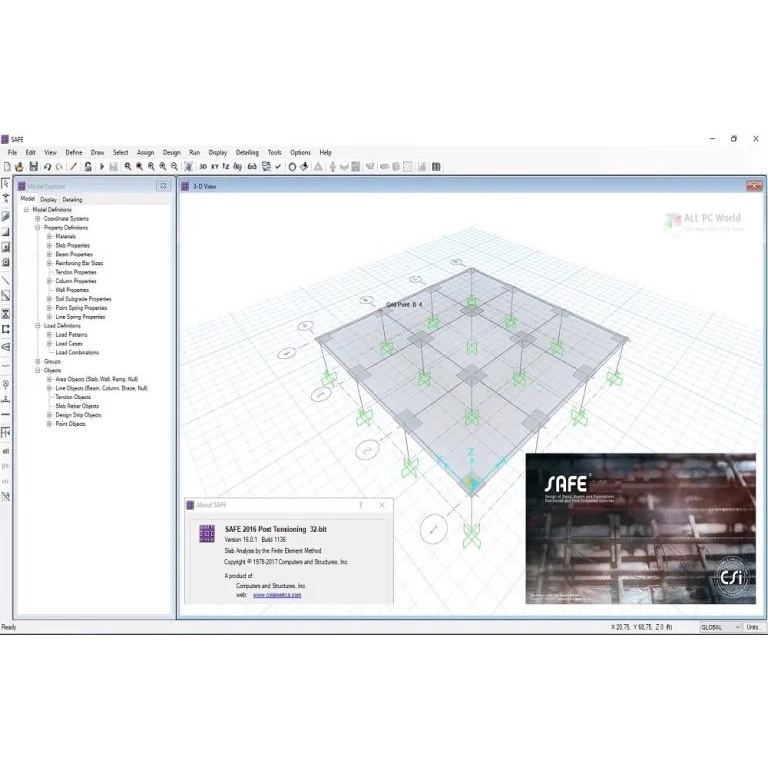
Task: Open the Detailing menu in menu bar
Action: pyautogui.click(x=247, y=152)
